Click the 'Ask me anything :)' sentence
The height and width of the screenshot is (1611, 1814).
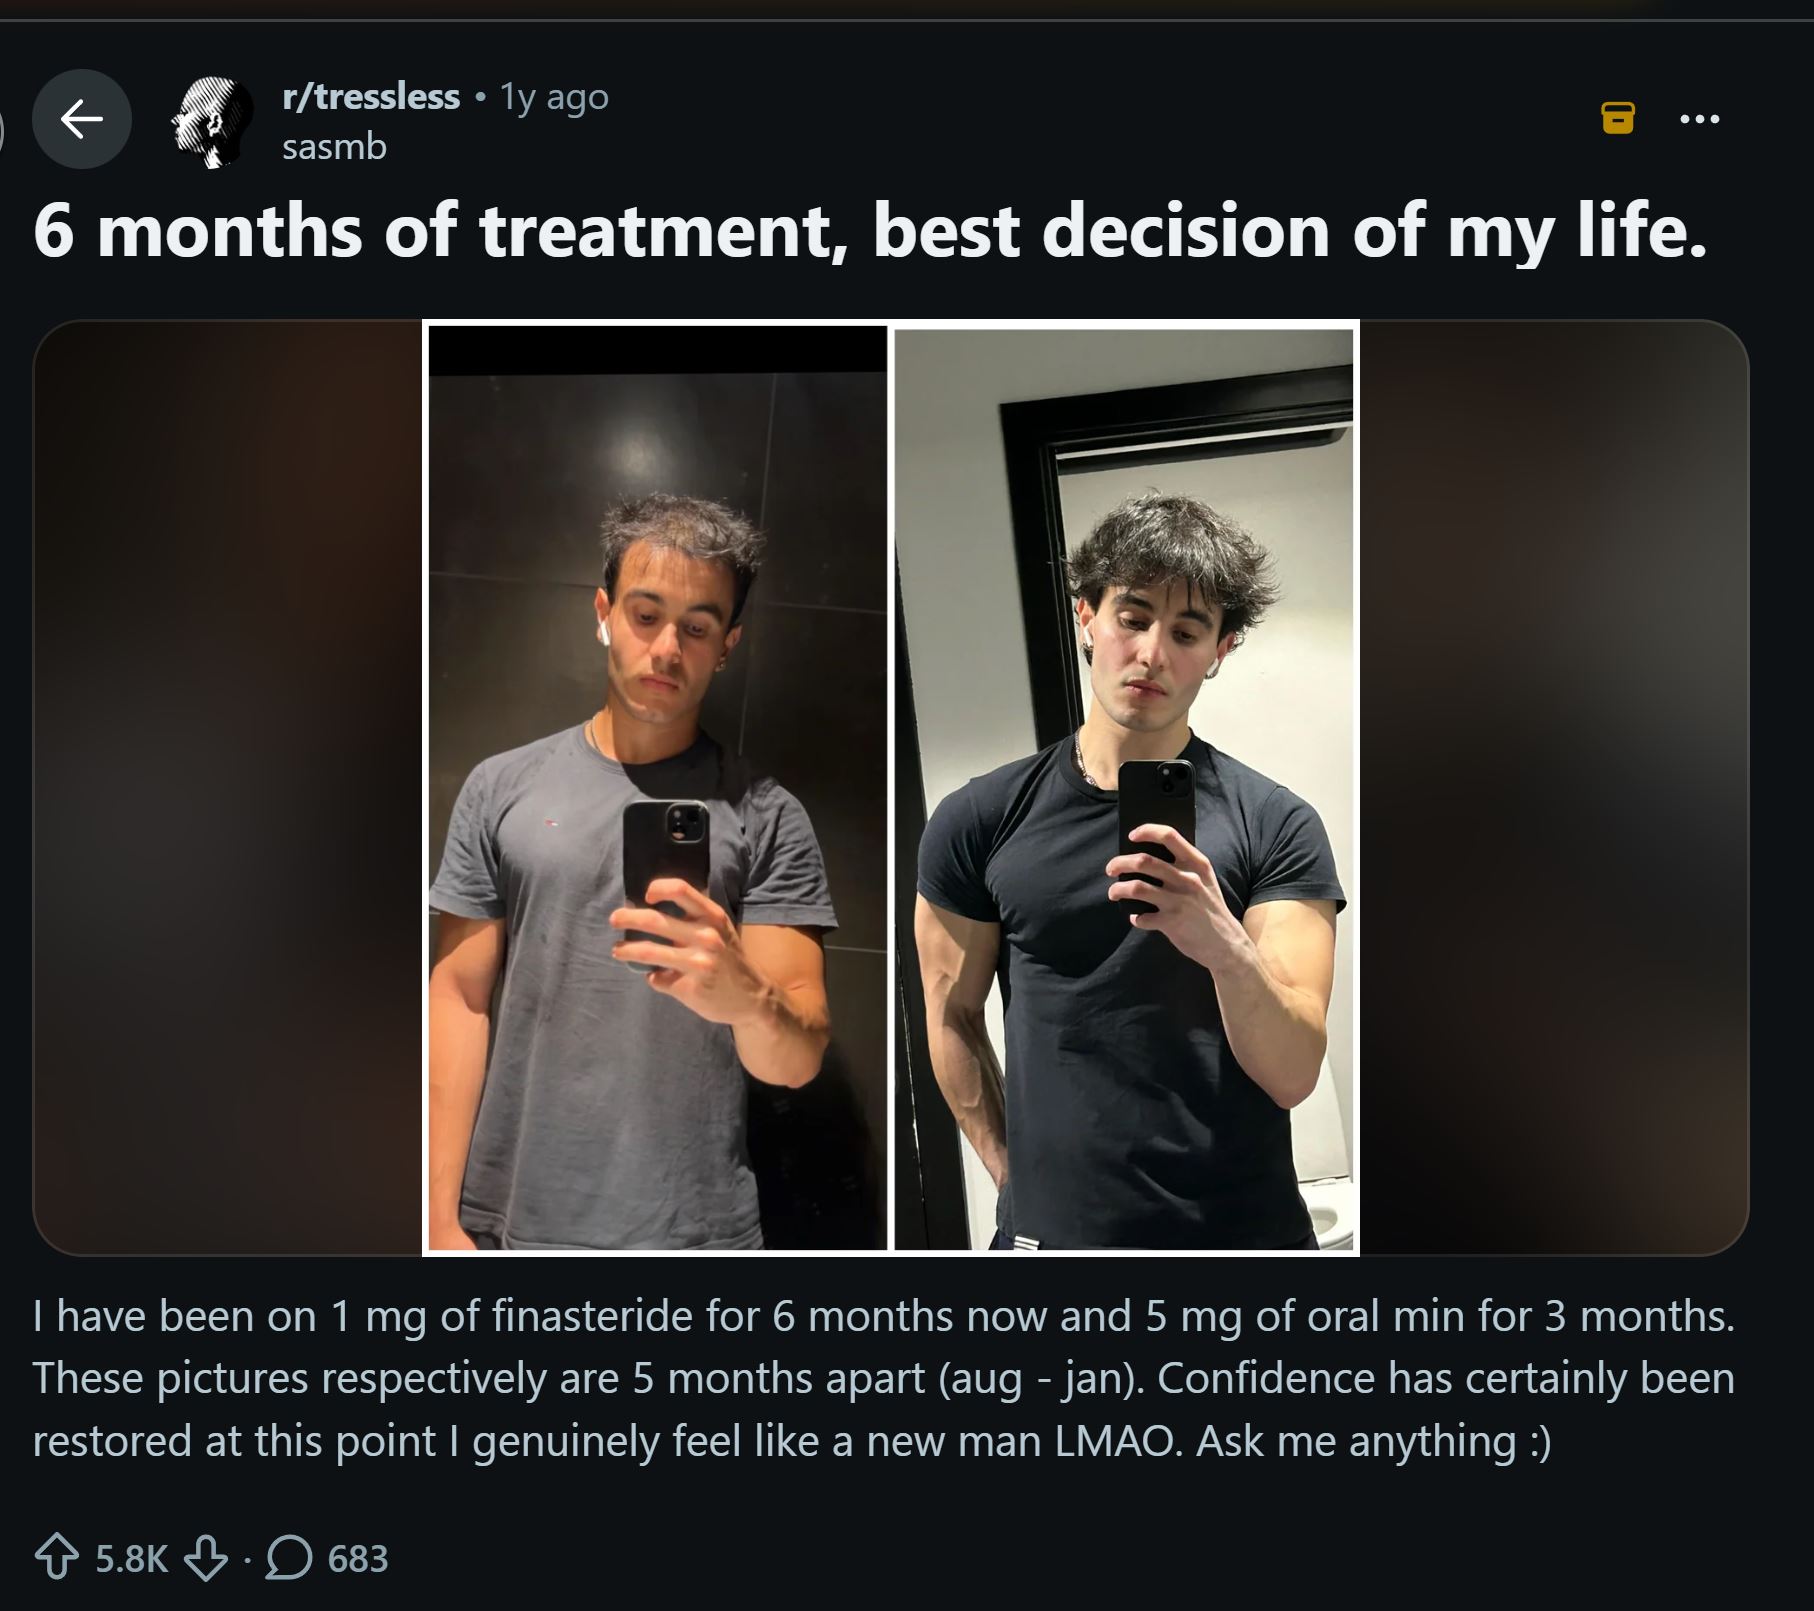click(1374, 1442)
